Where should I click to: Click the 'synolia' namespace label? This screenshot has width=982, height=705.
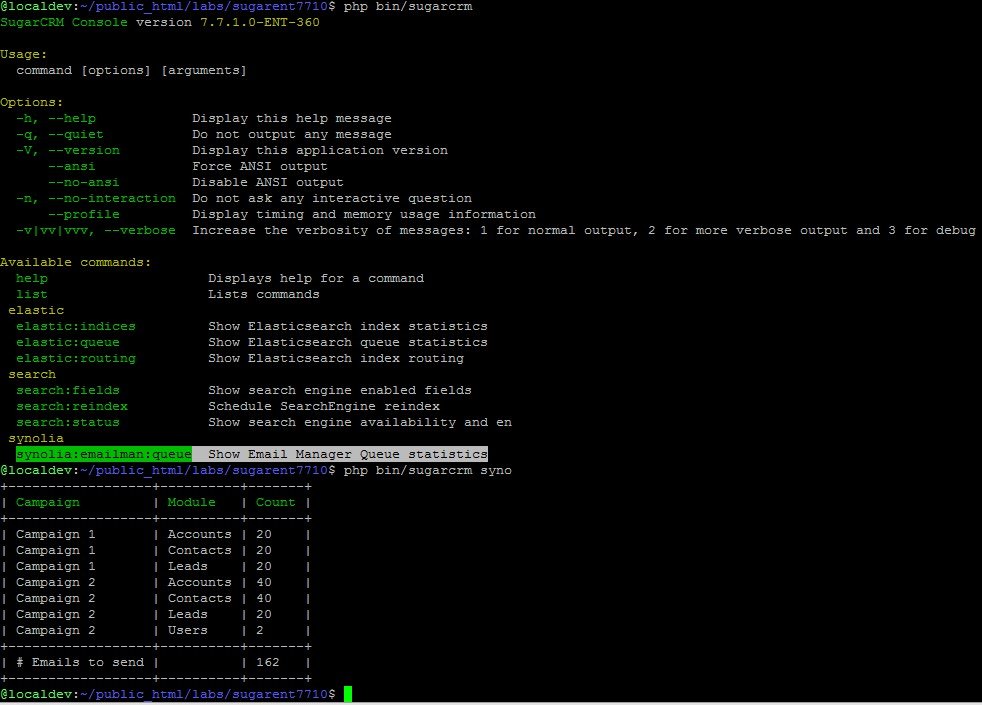pyautogui.click(x=36, y=438)
